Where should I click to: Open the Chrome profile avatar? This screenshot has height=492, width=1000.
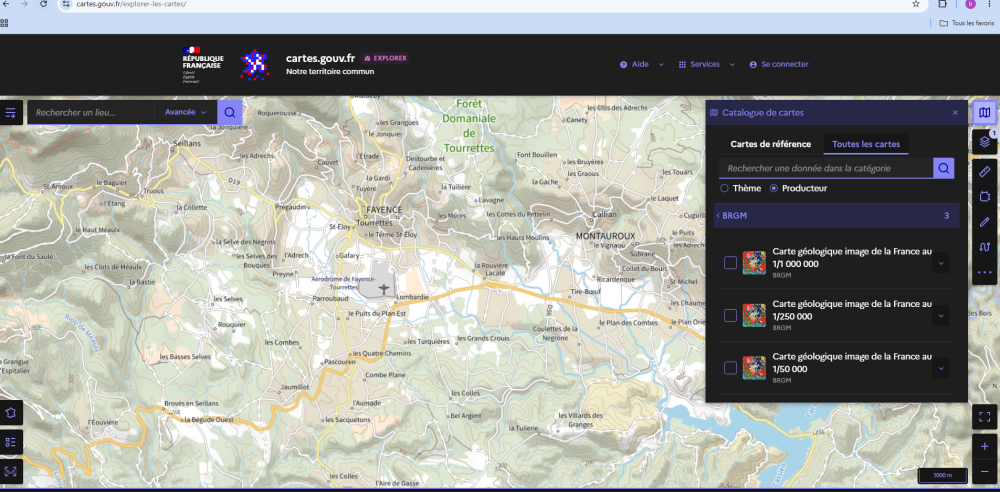(x=971, y=4)
